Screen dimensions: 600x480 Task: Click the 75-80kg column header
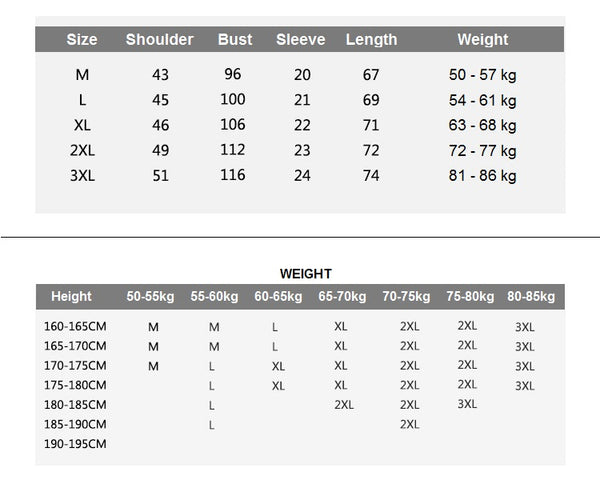470,296
